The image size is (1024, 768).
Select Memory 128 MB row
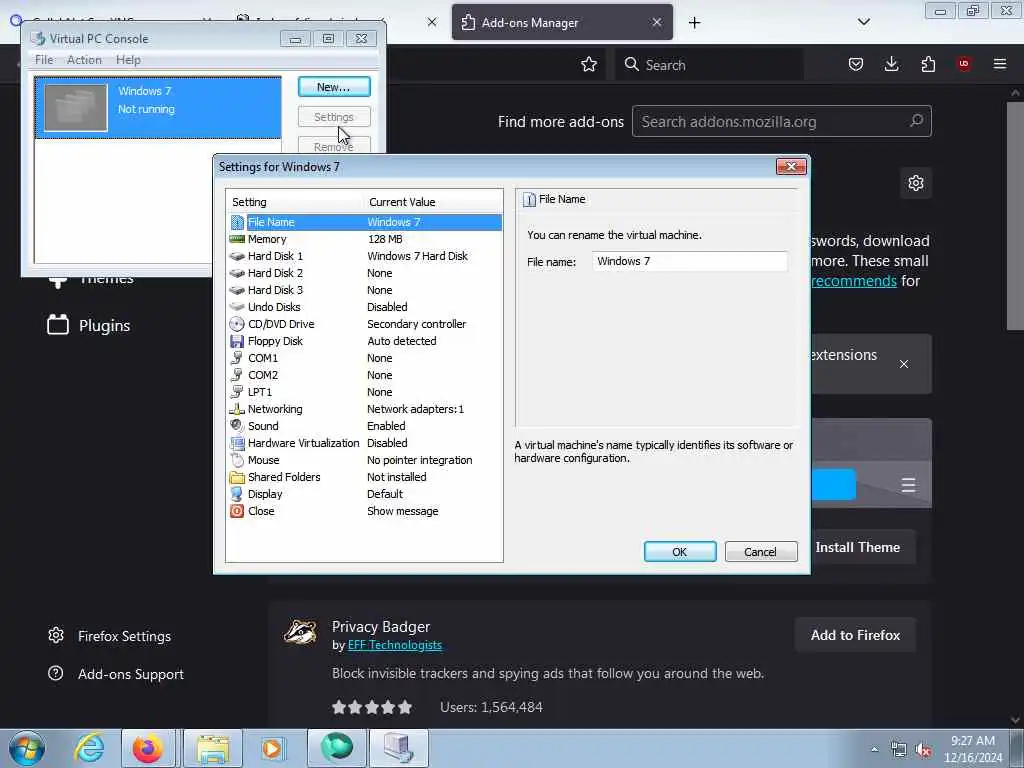pyautogui.click(x=365, y=239)
